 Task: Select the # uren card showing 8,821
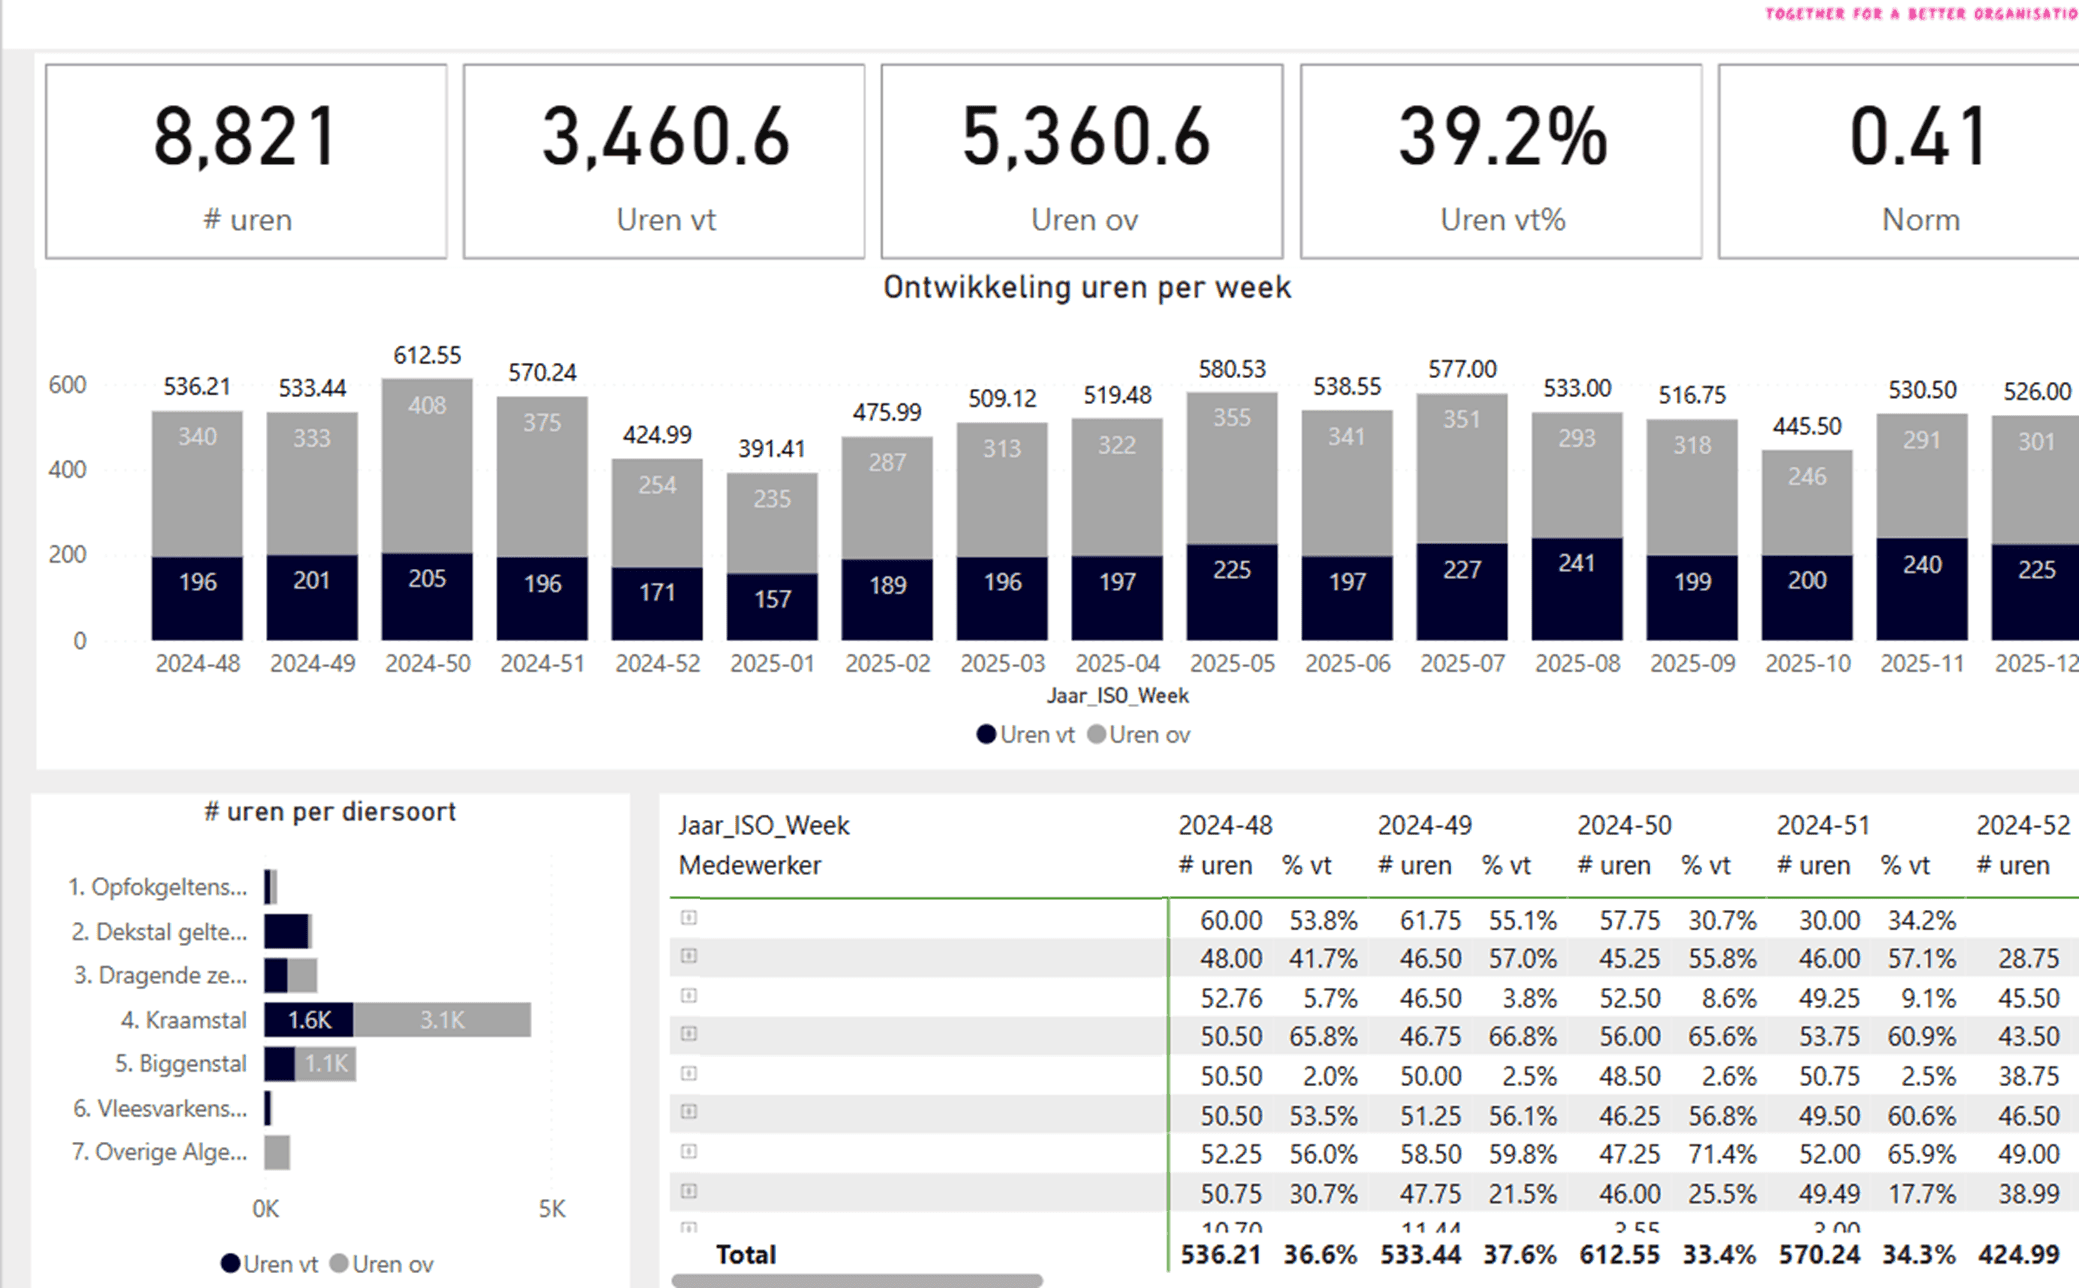[246, 162]
